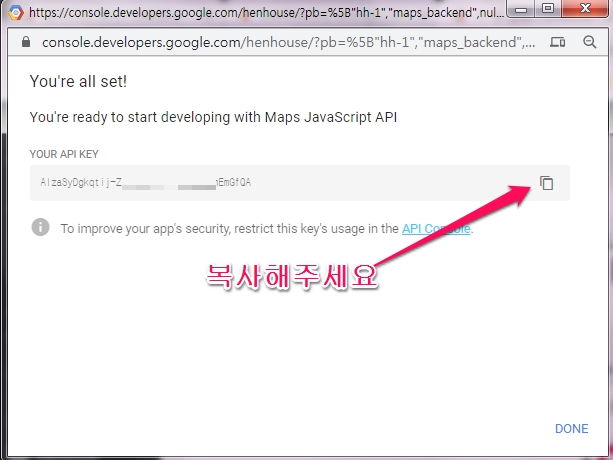Click the pink Korean 복사해주세요 annotation

pyautogui.click(x=292, y=277)
